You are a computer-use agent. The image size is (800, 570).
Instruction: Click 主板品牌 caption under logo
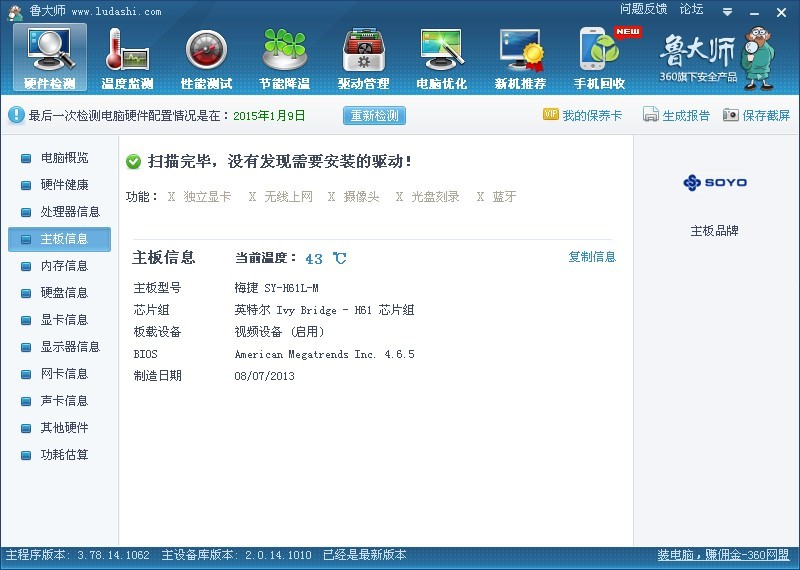714,231
